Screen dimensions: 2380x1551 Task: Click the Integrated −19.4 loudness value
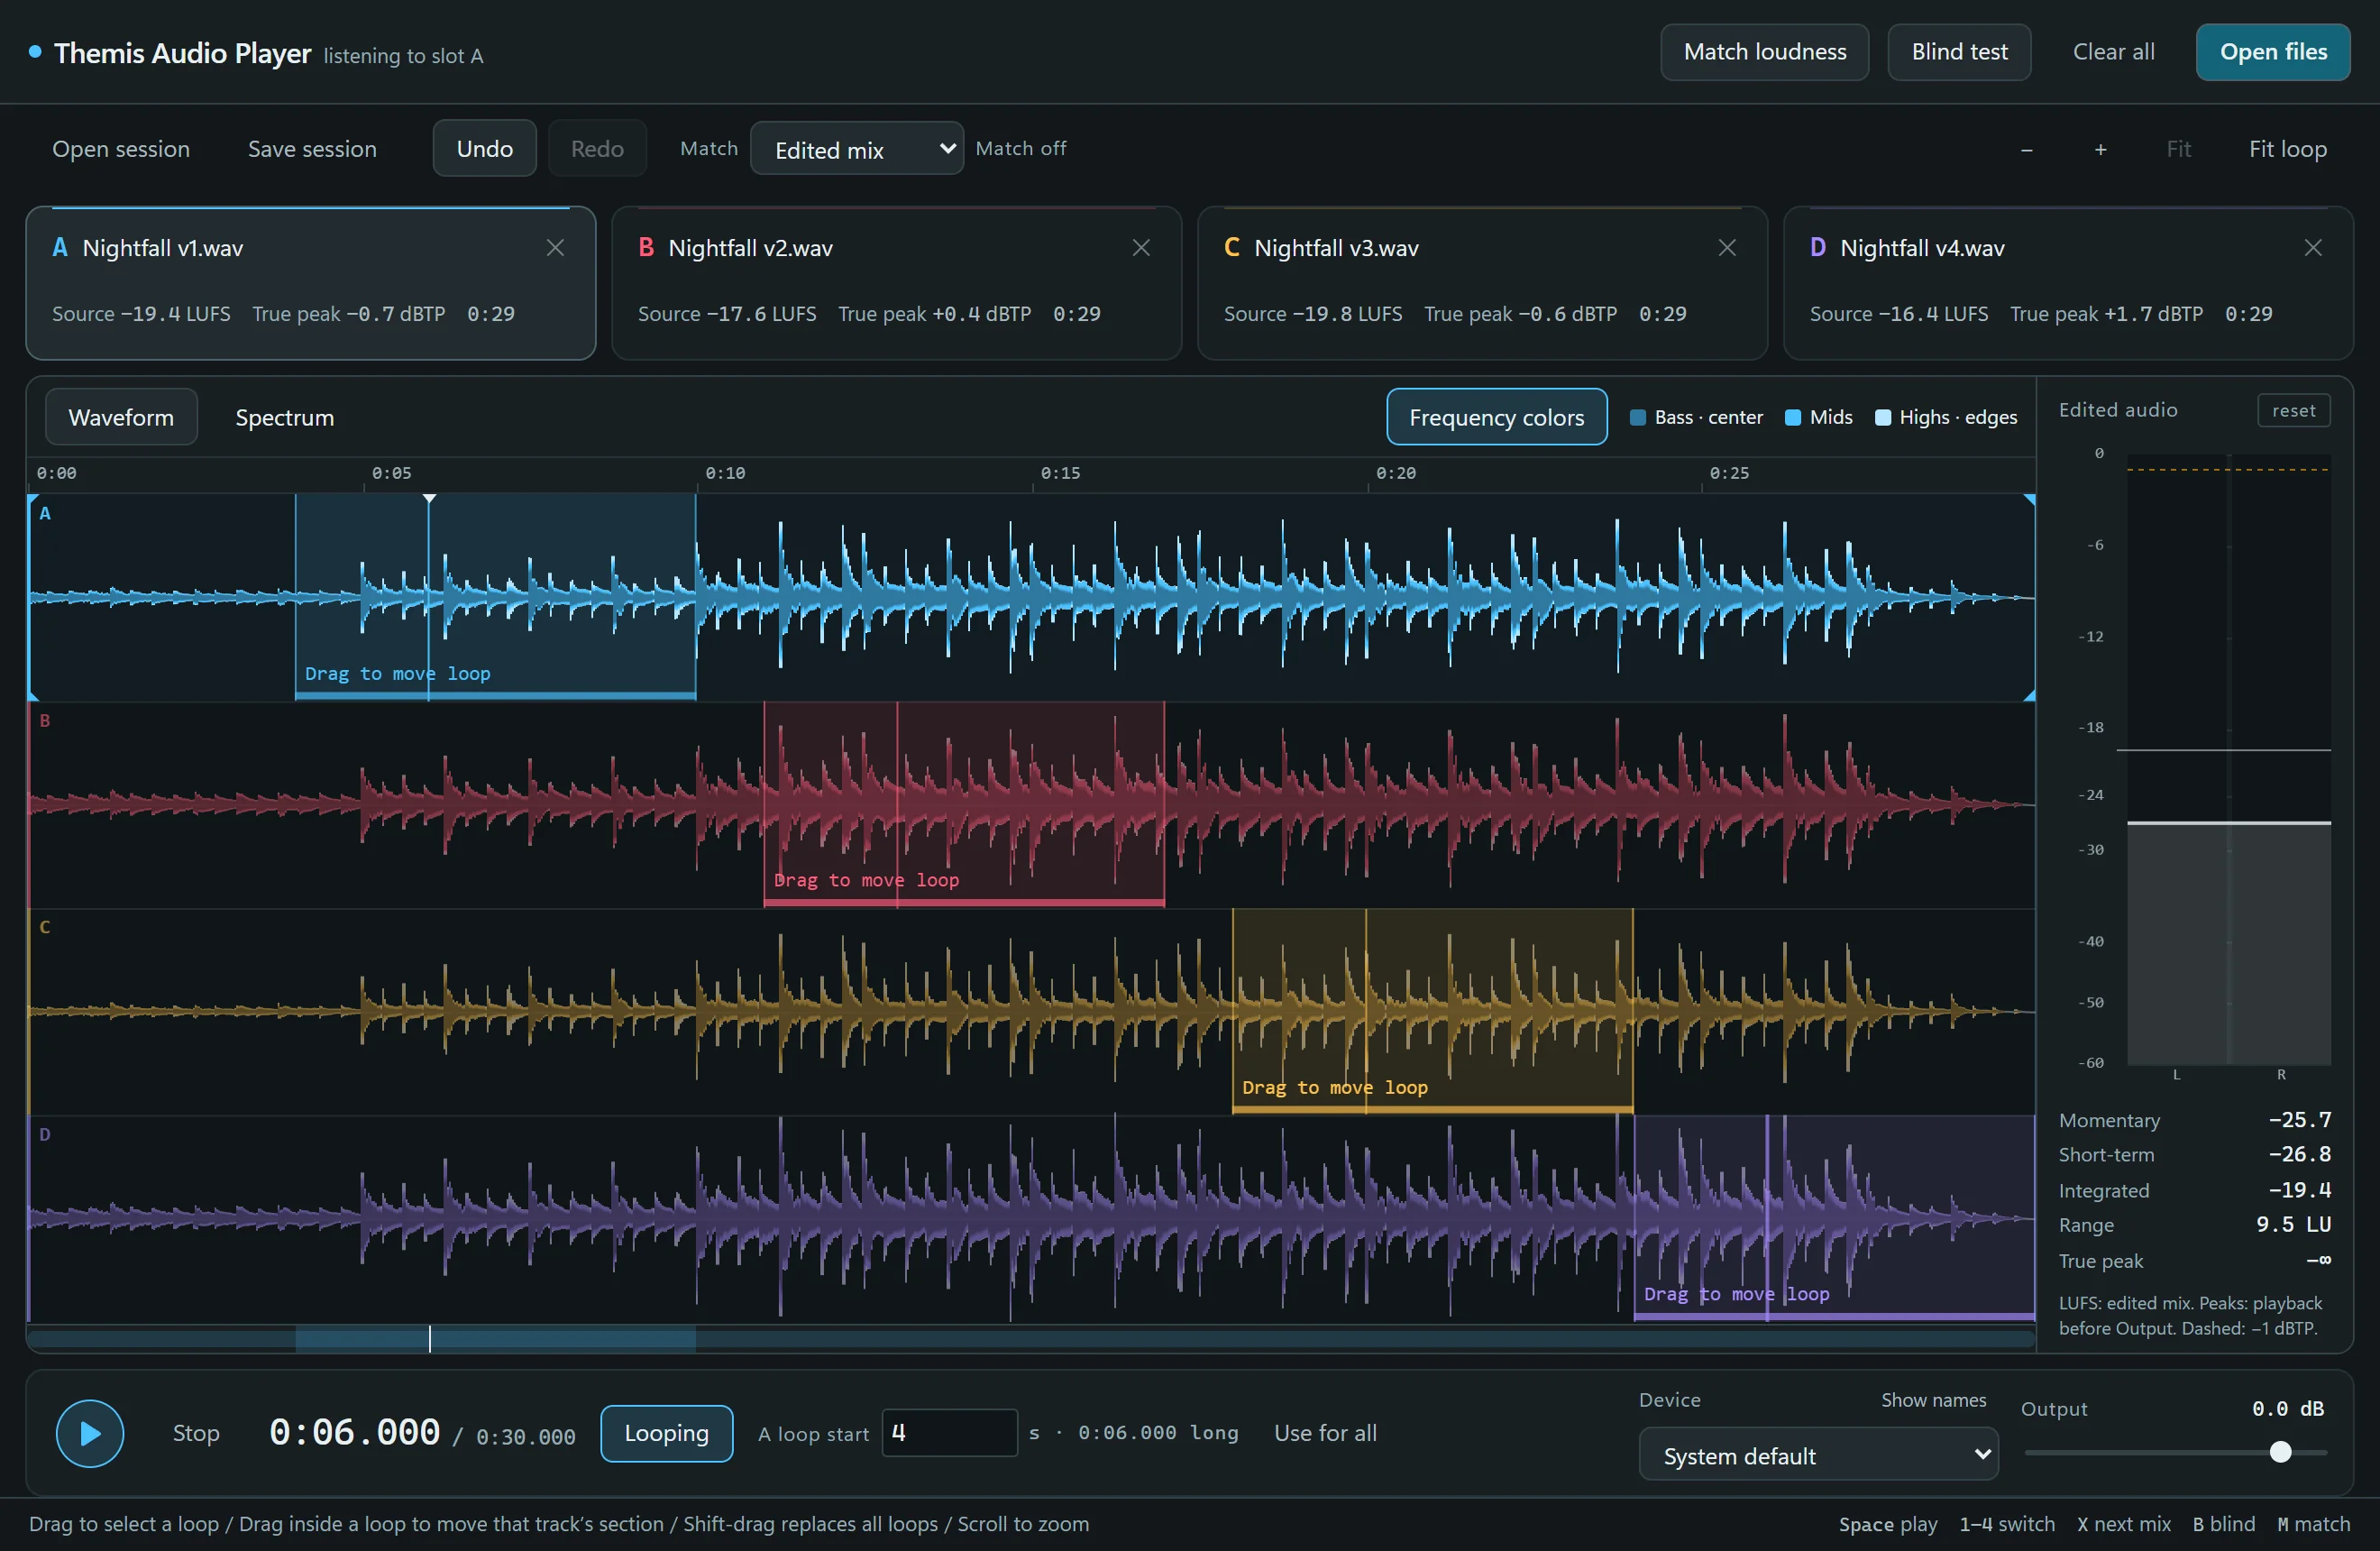tap(2299, 1190)
